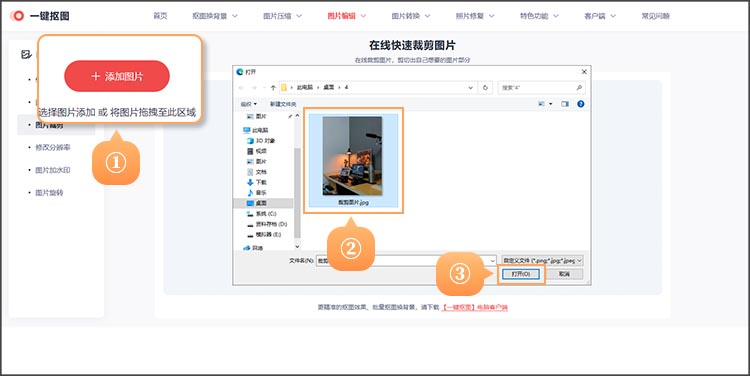Open the 图片编辑 nav menu

pyautogui.click(x=346, y=16)
